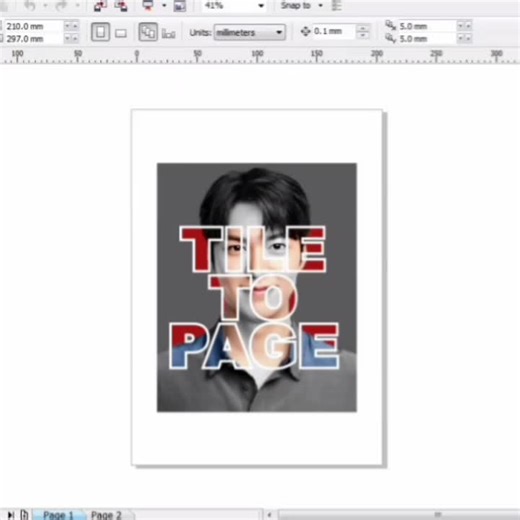520x520 pixels.
Task: Click the Undo arrow icon
Action: click(30, 5)
